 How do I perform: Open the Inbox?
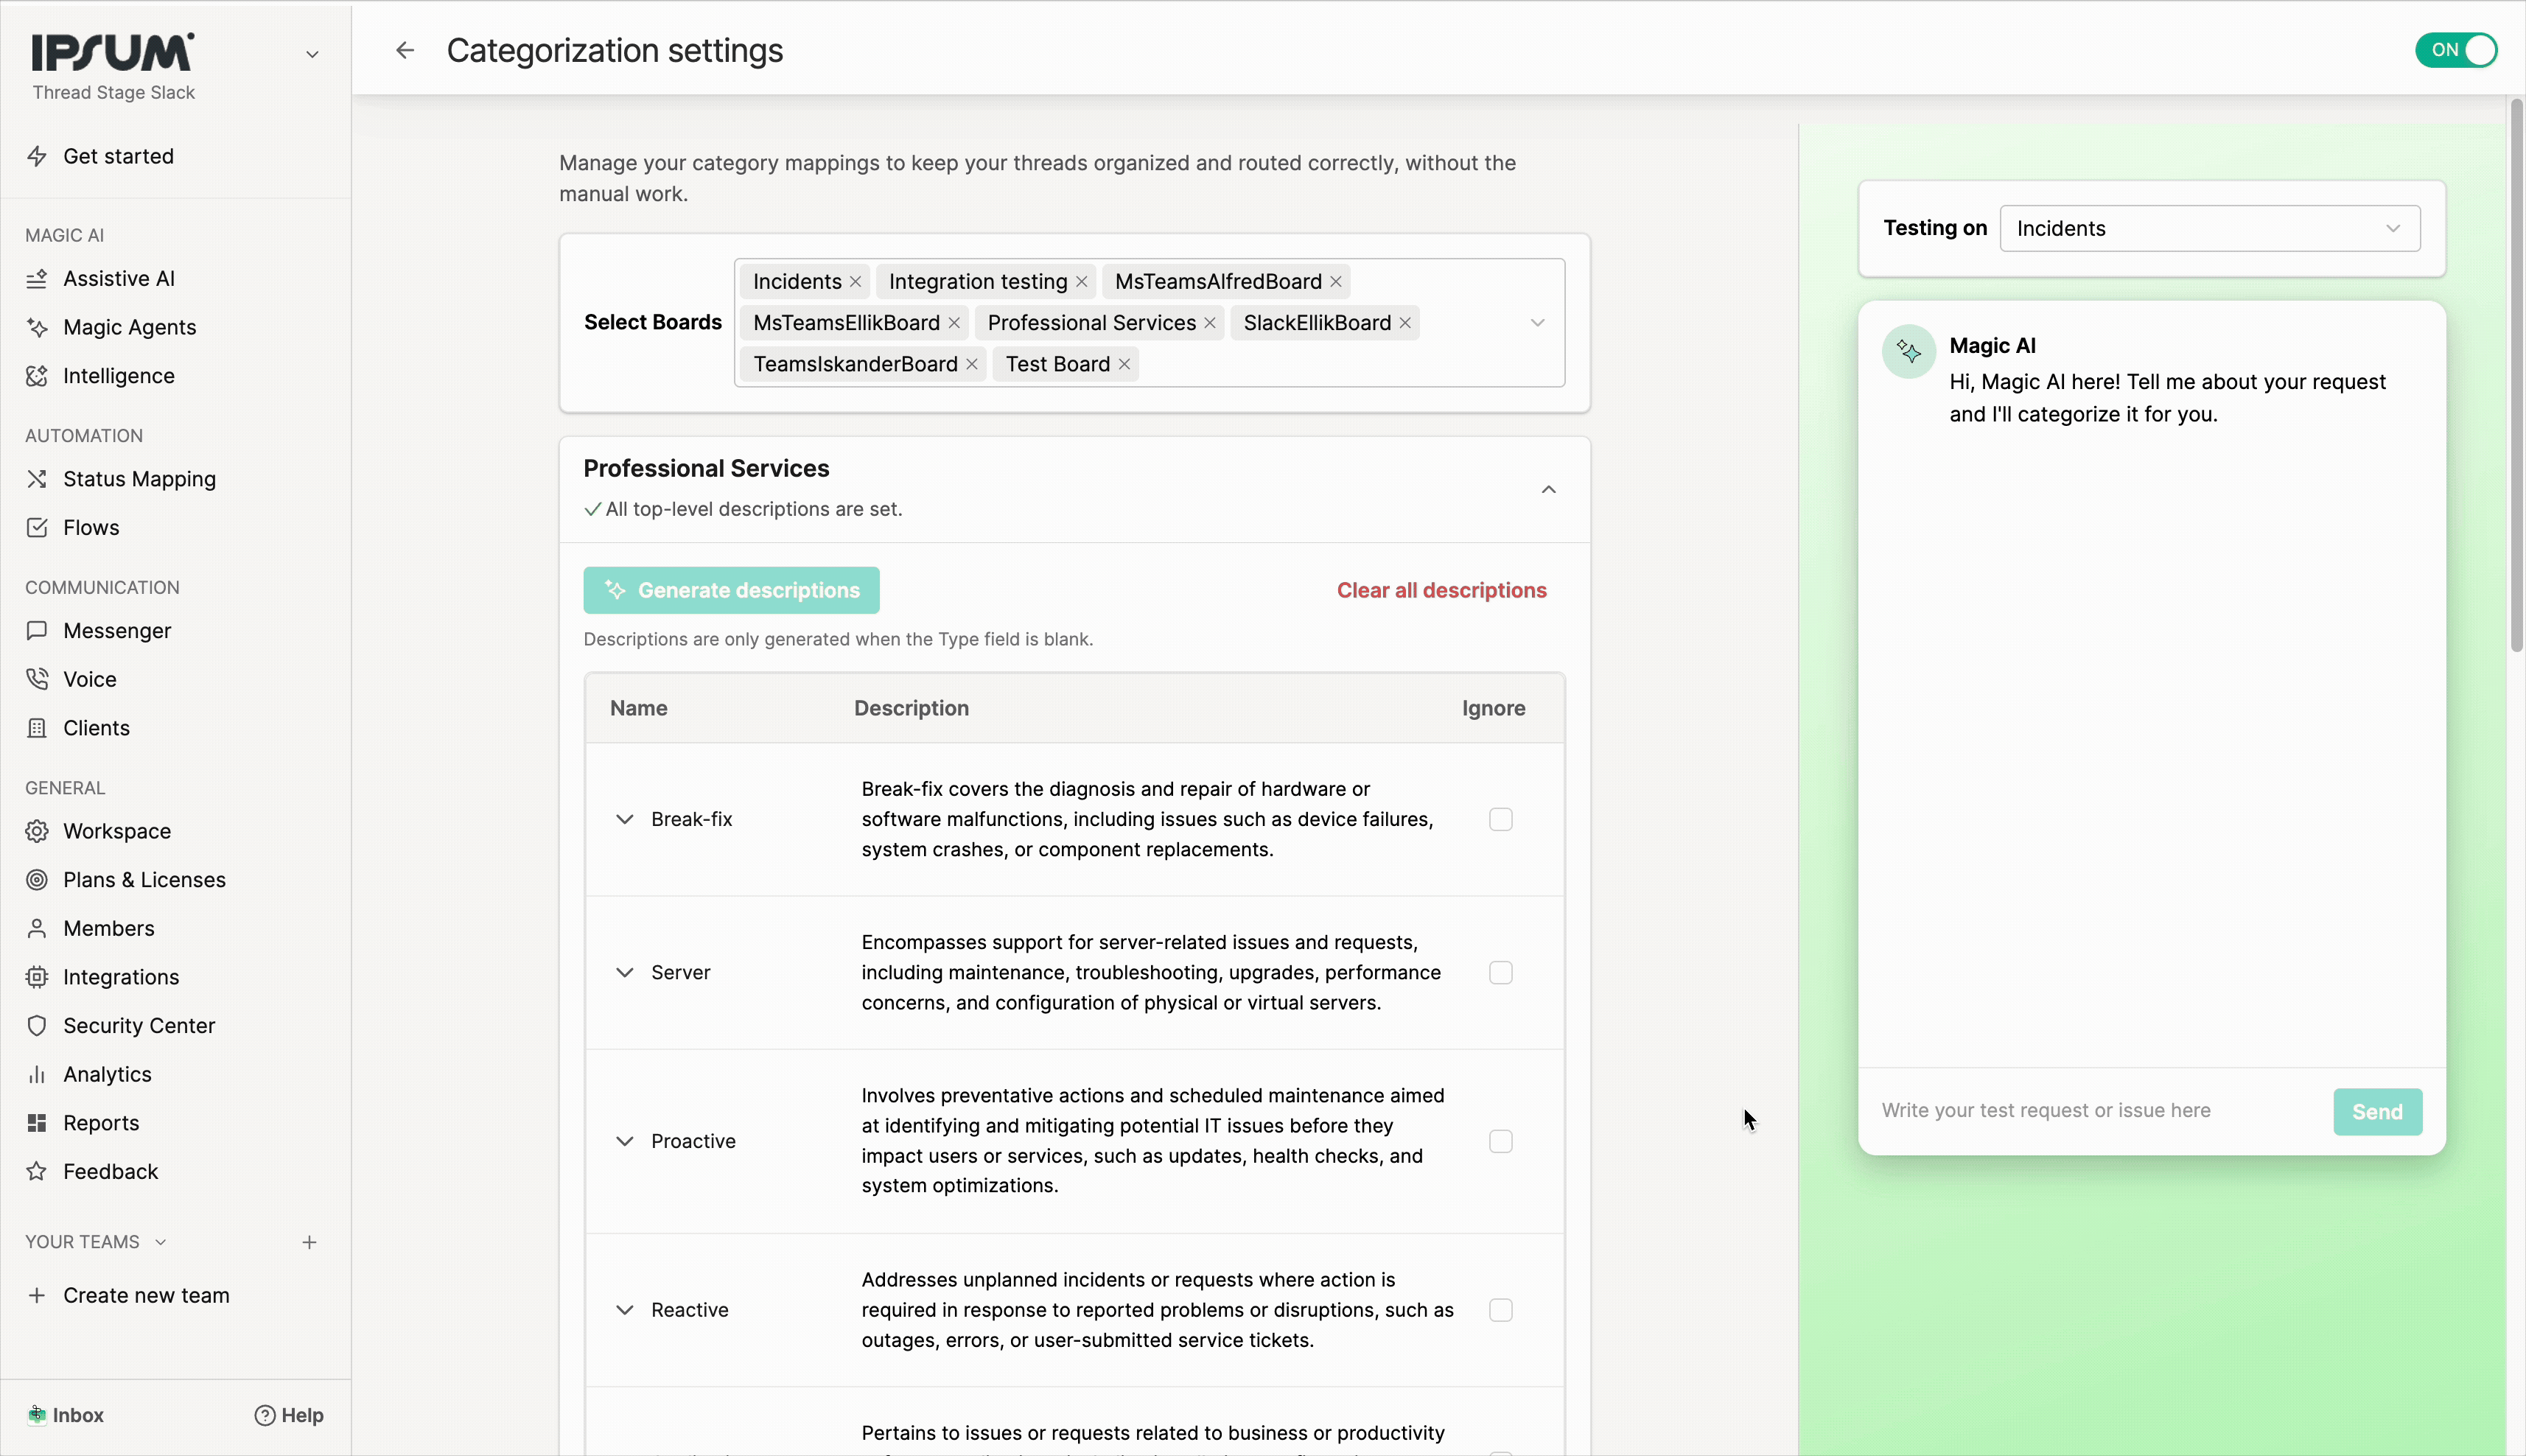pyautogui.click(x=67, y=1415)
